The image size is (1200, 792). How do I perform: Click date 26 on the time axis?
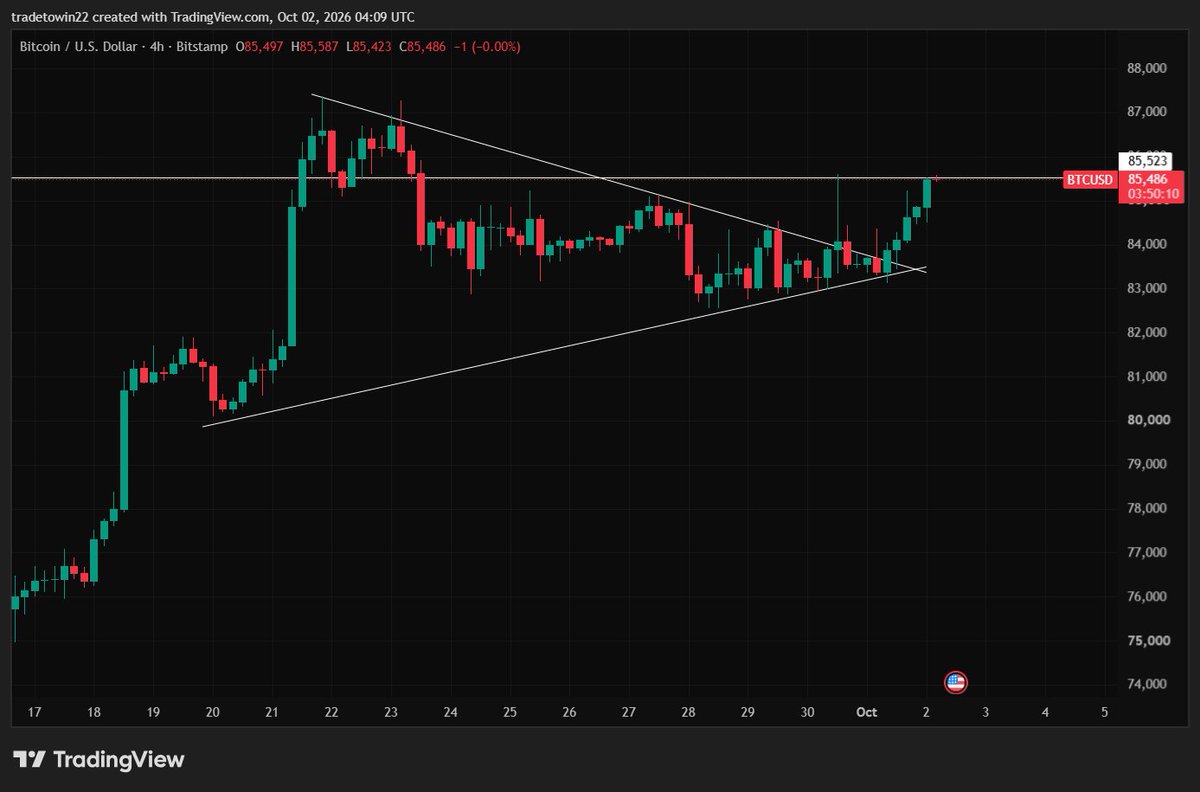(x=569, y=712)
